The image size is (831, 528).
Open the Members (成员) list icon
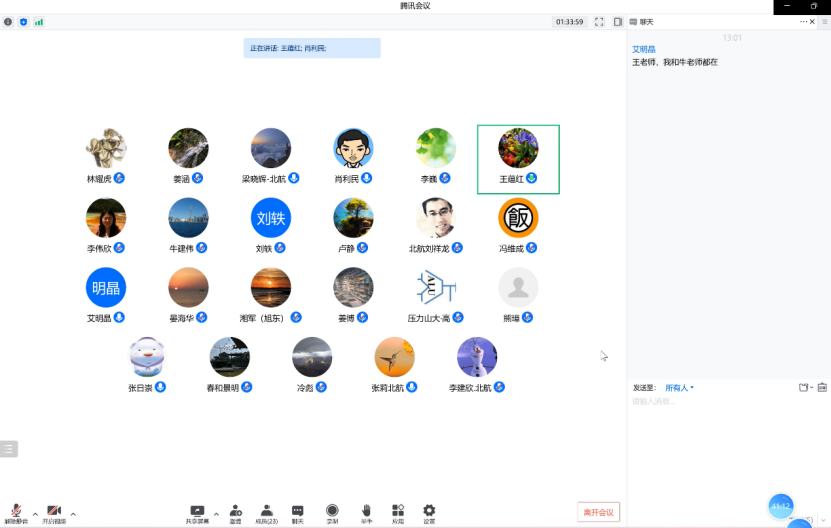click(x=266, y=512)
